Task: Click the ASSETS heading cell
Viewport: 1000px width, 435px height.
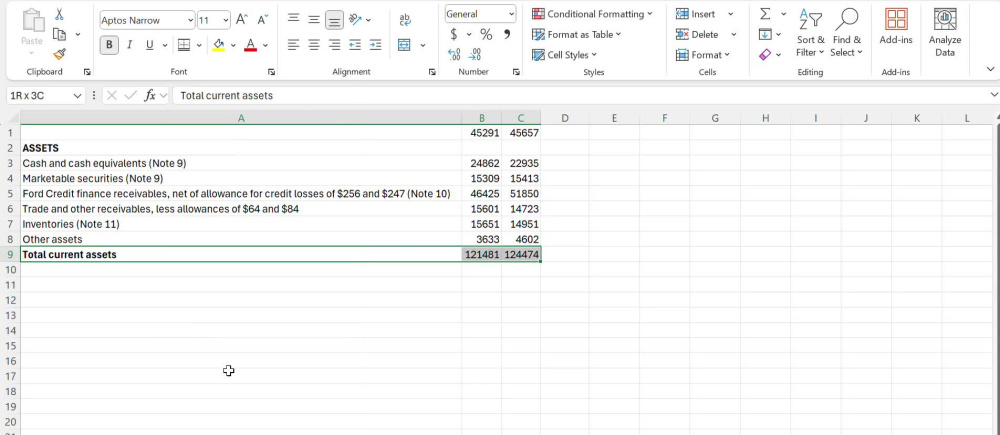Action: click(241, 148)
